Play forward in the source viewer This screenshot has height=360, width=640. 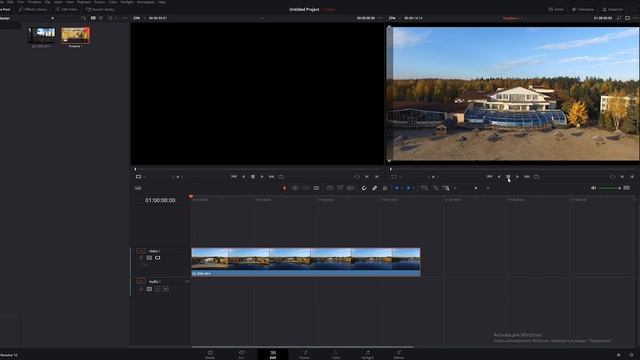point(262,177)
